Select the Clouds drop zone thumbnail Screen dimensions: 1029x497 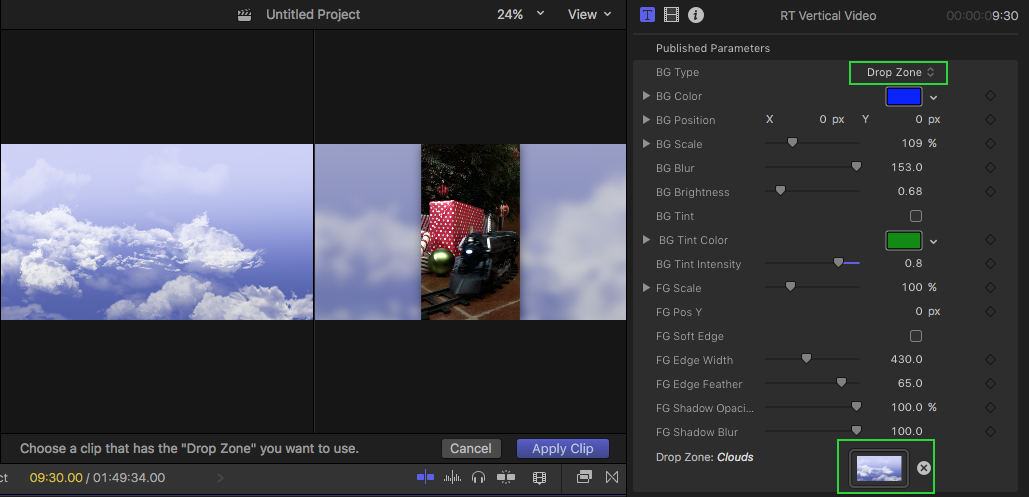tap(878, 468)
